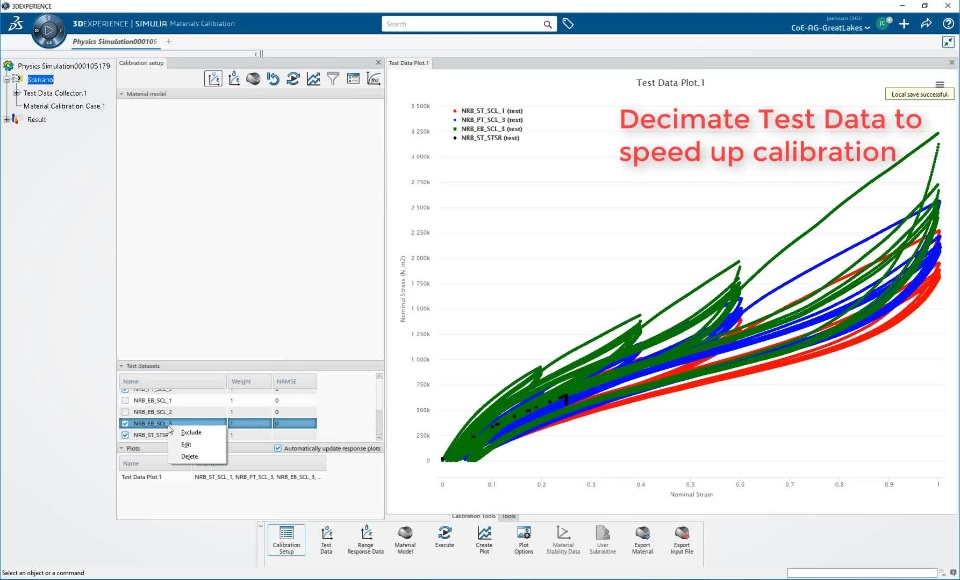Click the Execute icon in Calibration setup toolbar
This screenshot has height=580, width=960.
[293, 78]
